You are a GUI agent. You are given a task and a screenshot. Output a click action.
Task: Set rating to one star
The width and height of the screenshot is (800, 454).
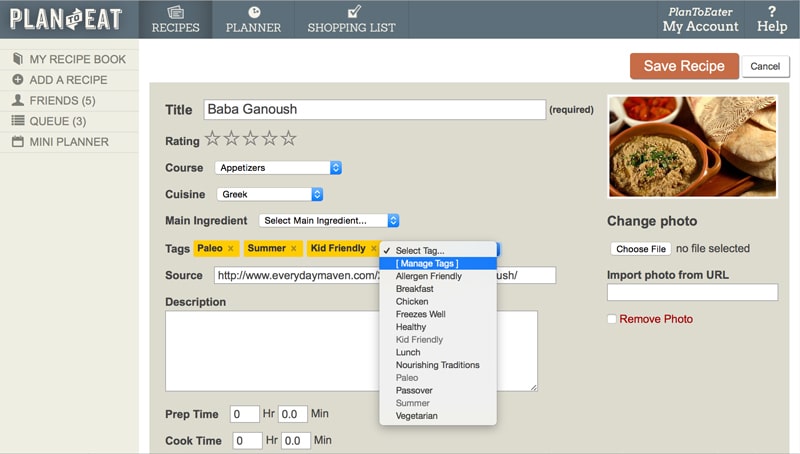click(212, 138)
